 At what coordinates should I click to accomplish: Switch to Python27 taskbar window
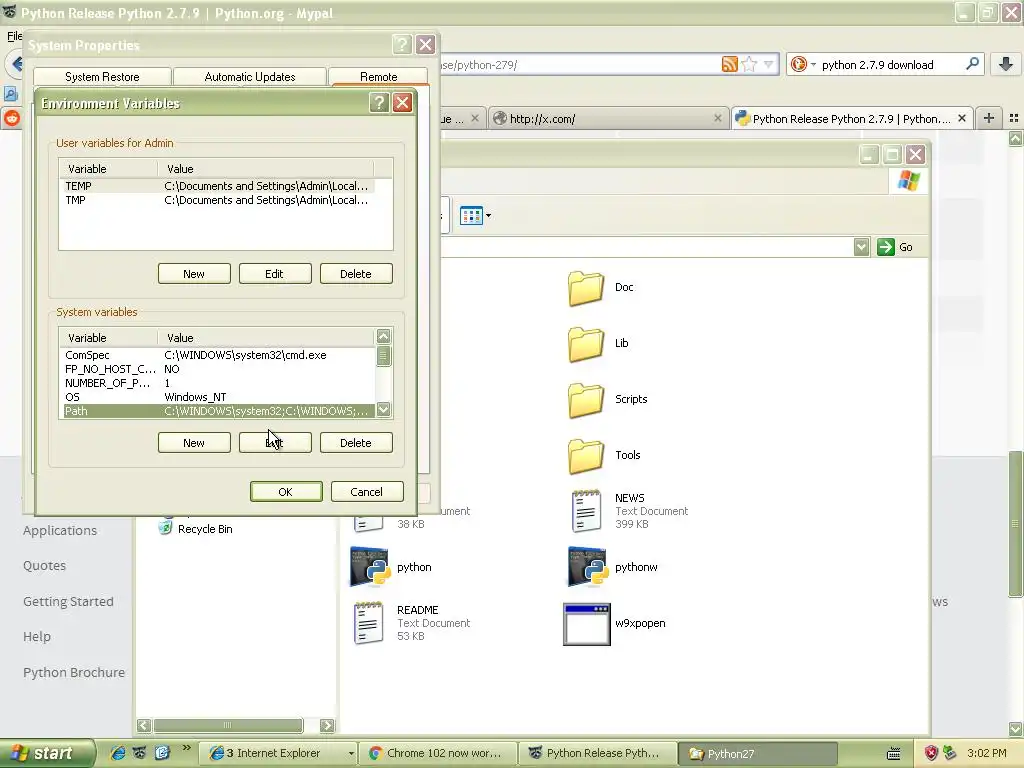(x=758, y=754)
